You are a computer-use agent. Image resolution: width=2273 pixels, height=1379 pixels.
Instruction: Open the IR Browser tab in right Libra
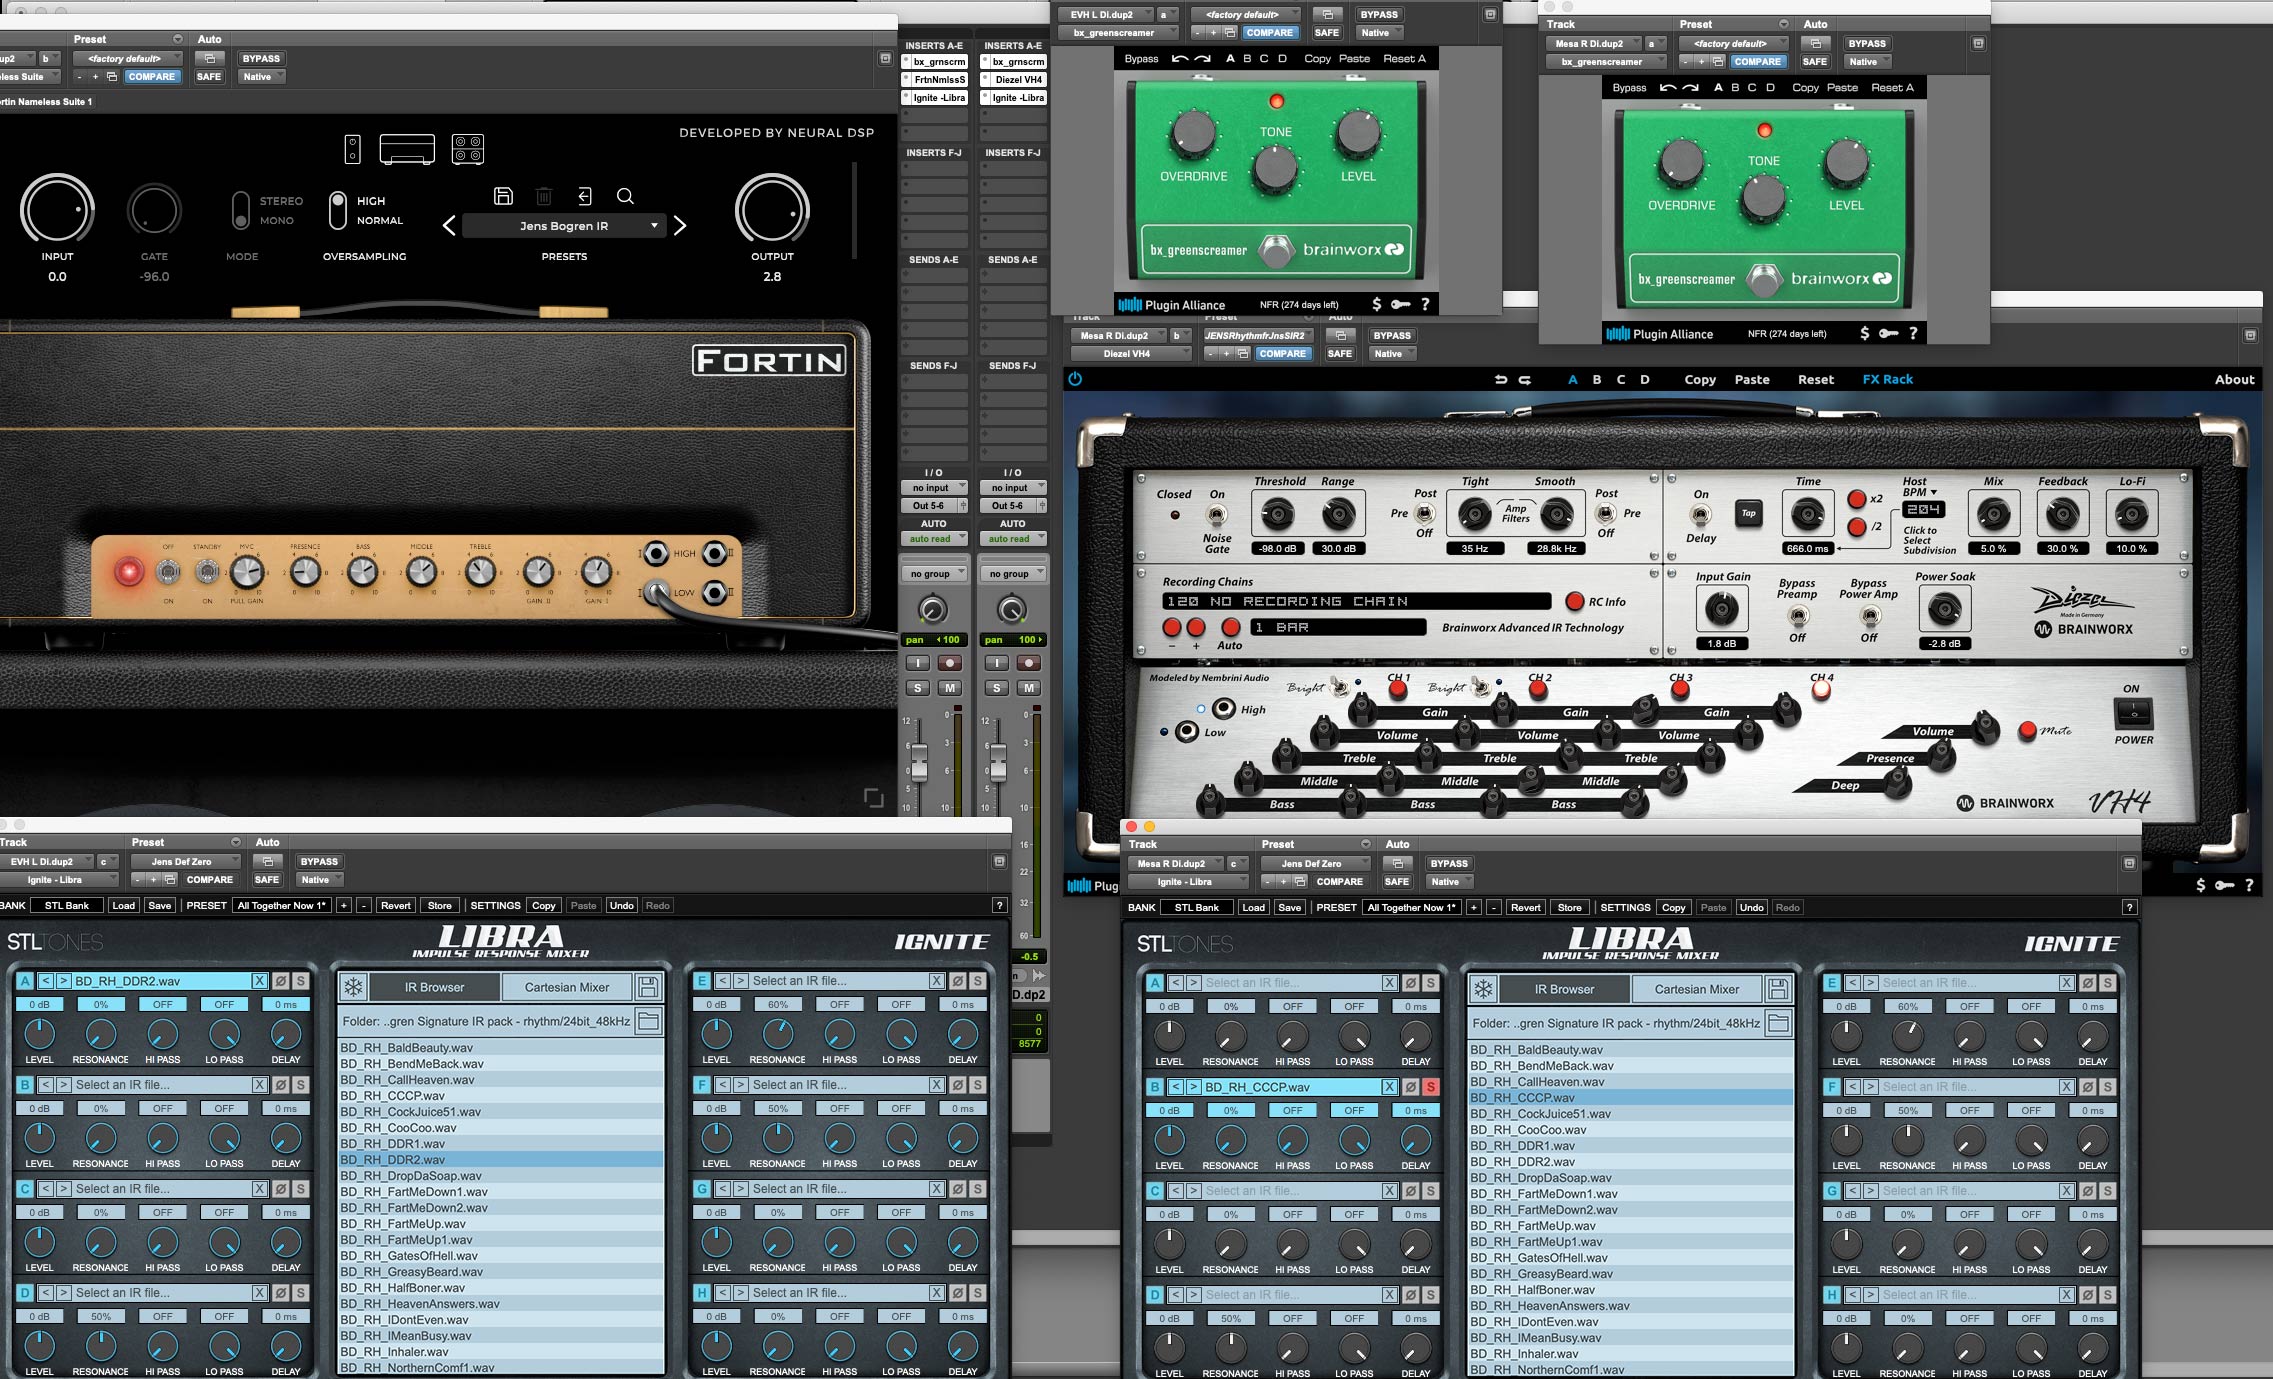[1564, 989]
